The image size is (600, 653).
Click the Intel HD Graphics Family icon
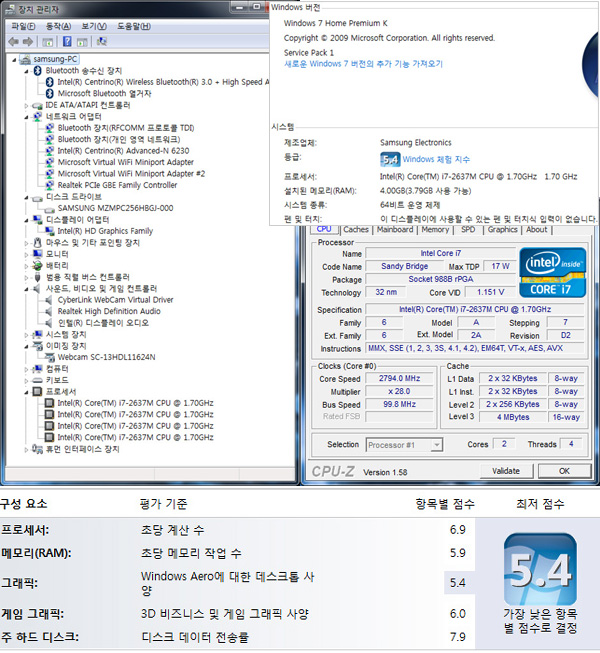[x=50, y=231]
